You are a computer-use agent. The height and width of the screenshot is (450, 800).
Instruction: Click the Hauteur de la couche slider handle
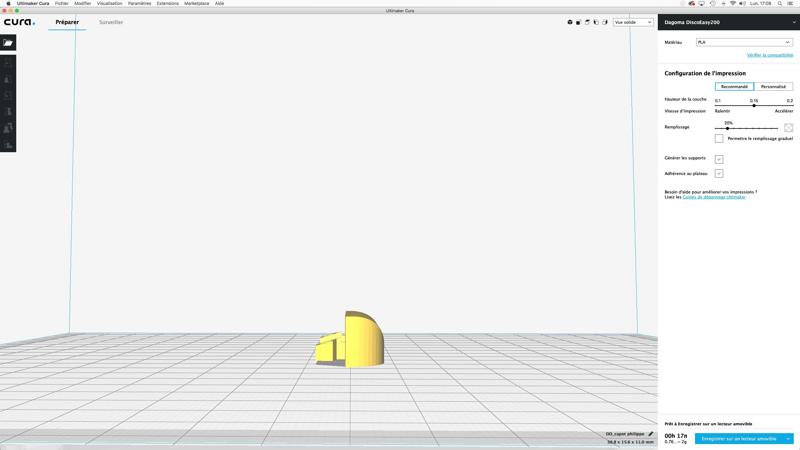coord(754,105)
